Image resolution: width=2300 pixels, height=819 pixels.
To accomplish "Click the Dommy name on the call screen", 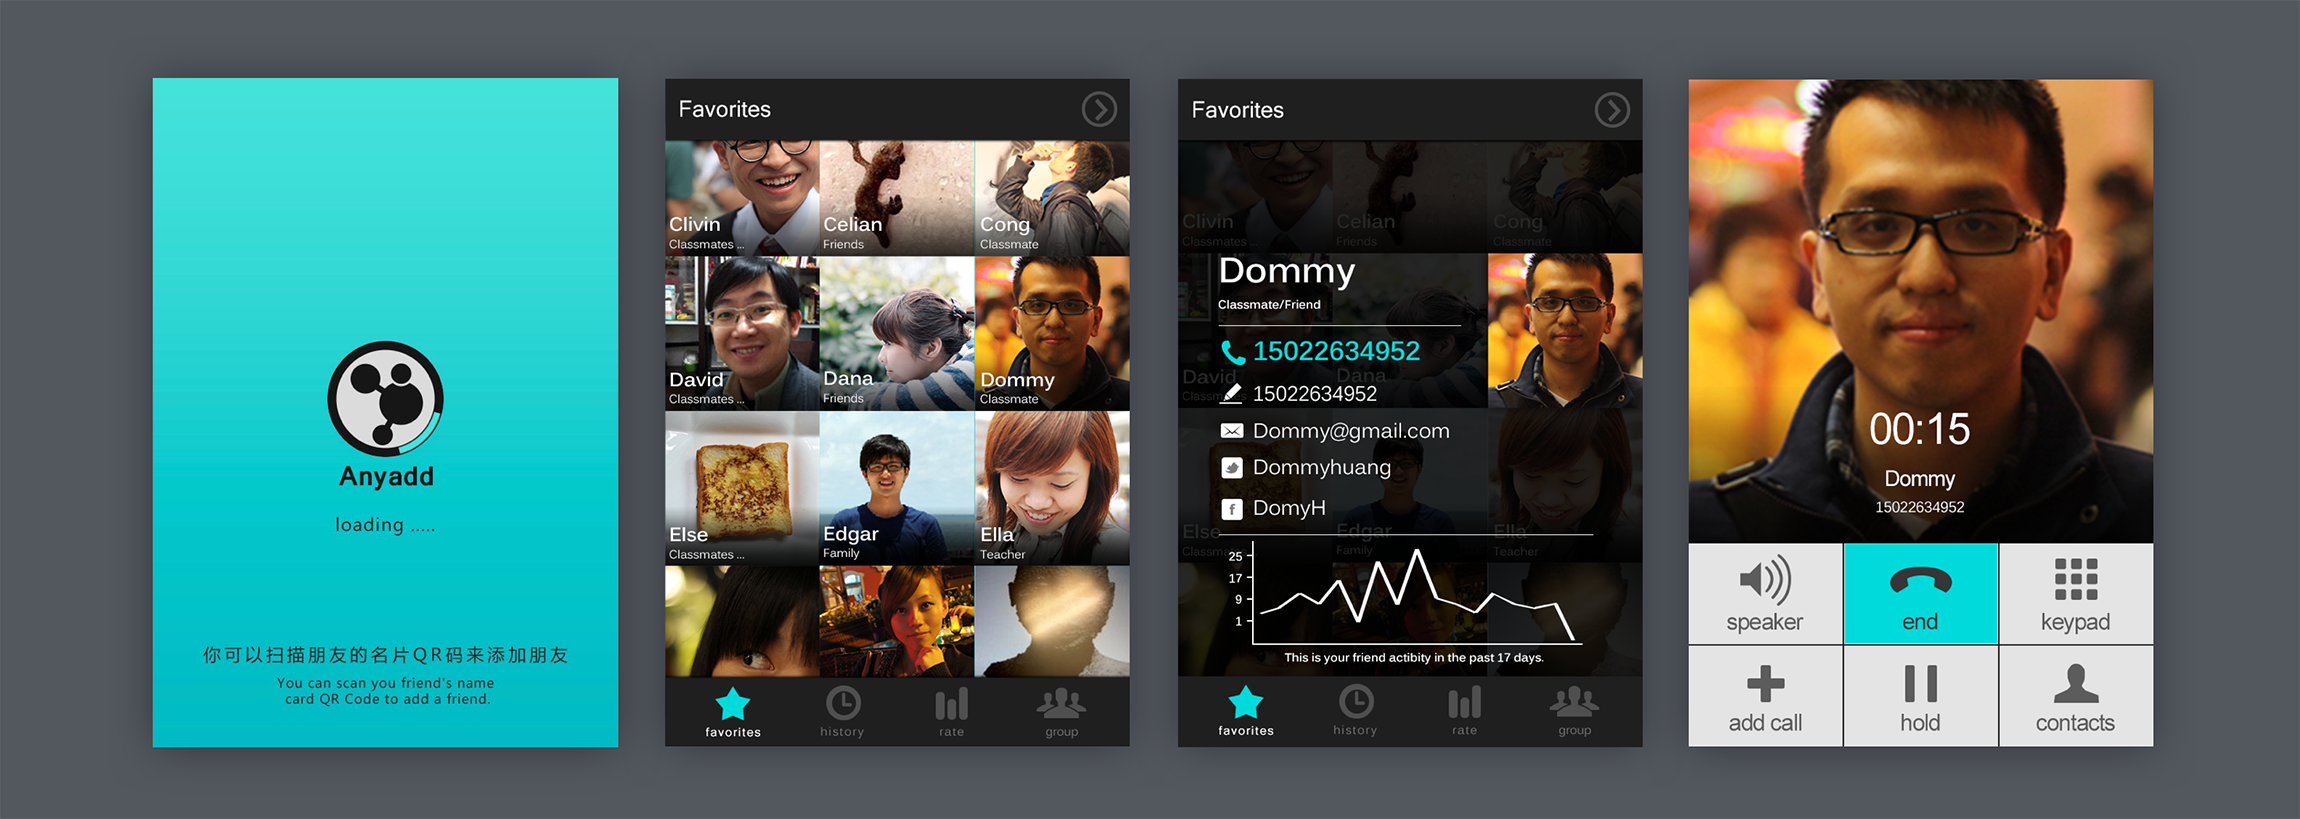I will [1920, 479].
